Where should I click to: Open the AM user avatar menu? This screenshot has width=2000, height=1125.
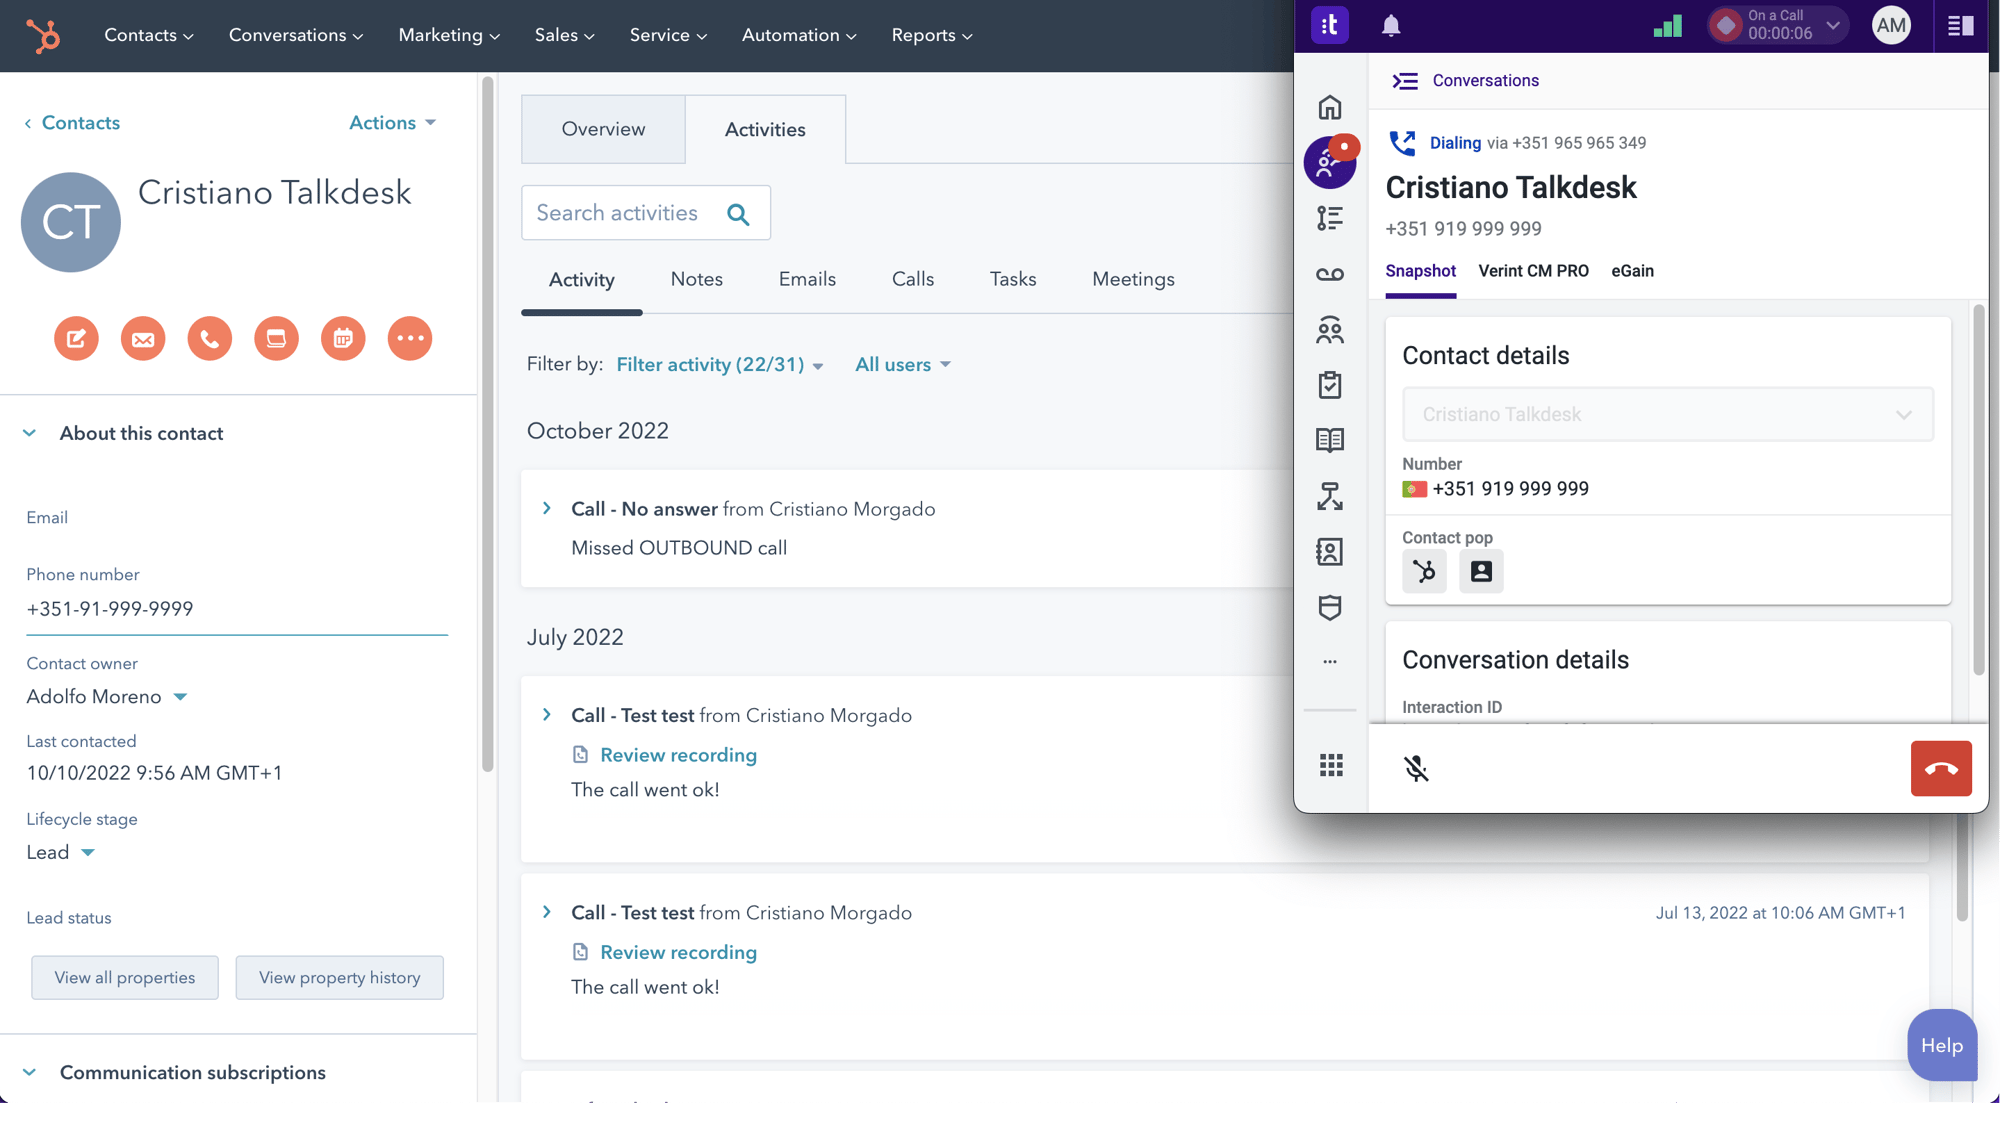click(1891, 26)
